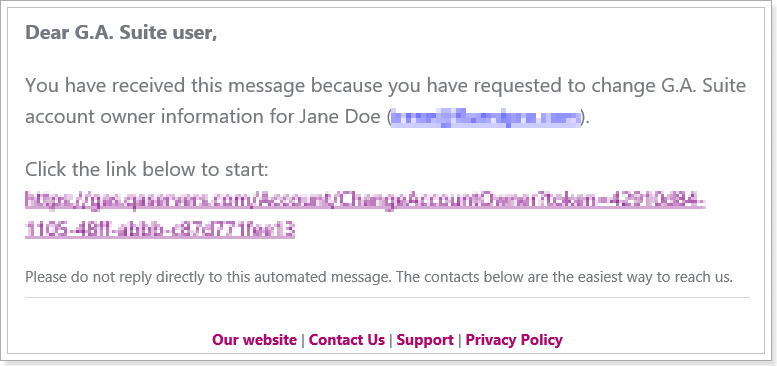Click the words account owner information
Image resolution: width=777 pixels, height=366 pixels.
pyautogui.click(x=160, y=117)
